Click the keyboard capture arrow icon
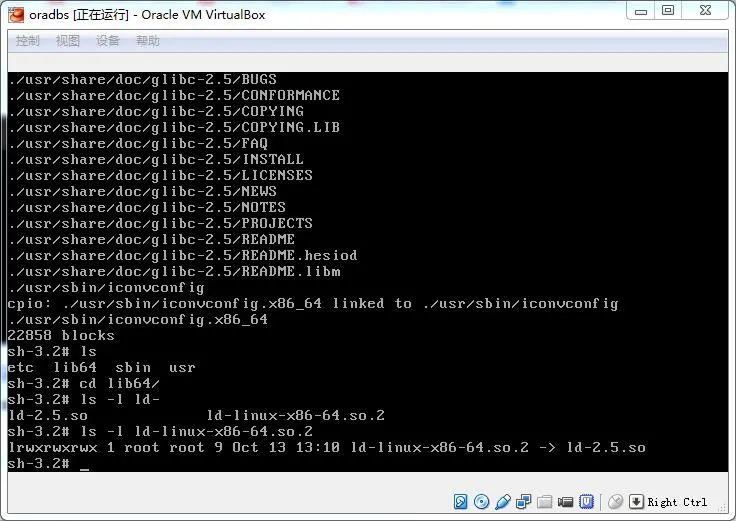 [x=636, y=502]
